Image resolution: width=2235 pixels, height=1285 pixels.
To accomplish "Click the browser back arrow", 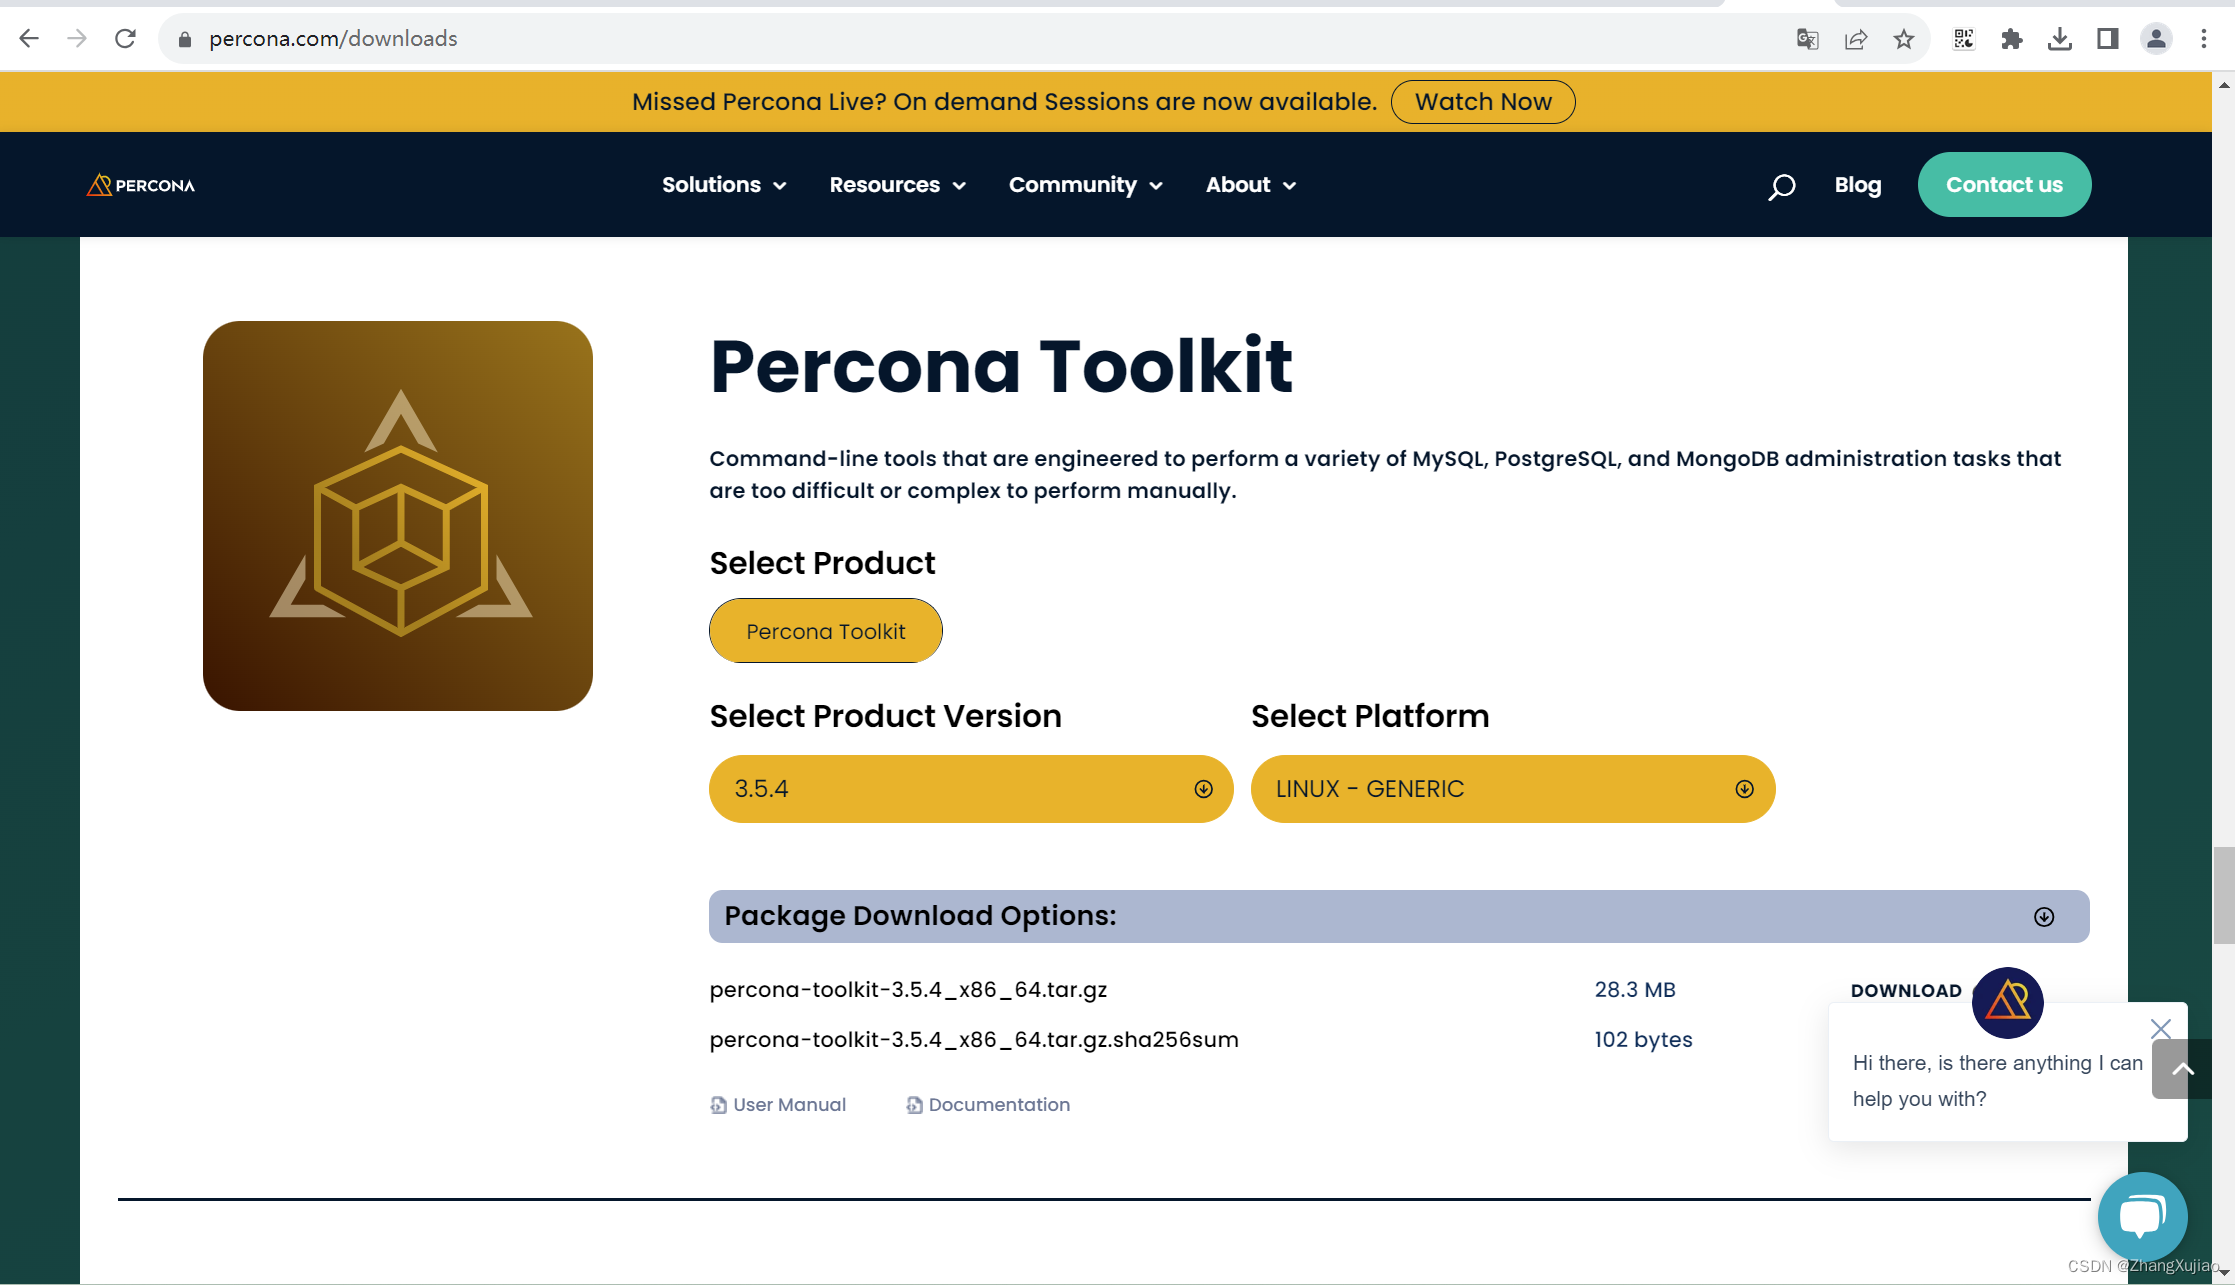I will 29,38.
